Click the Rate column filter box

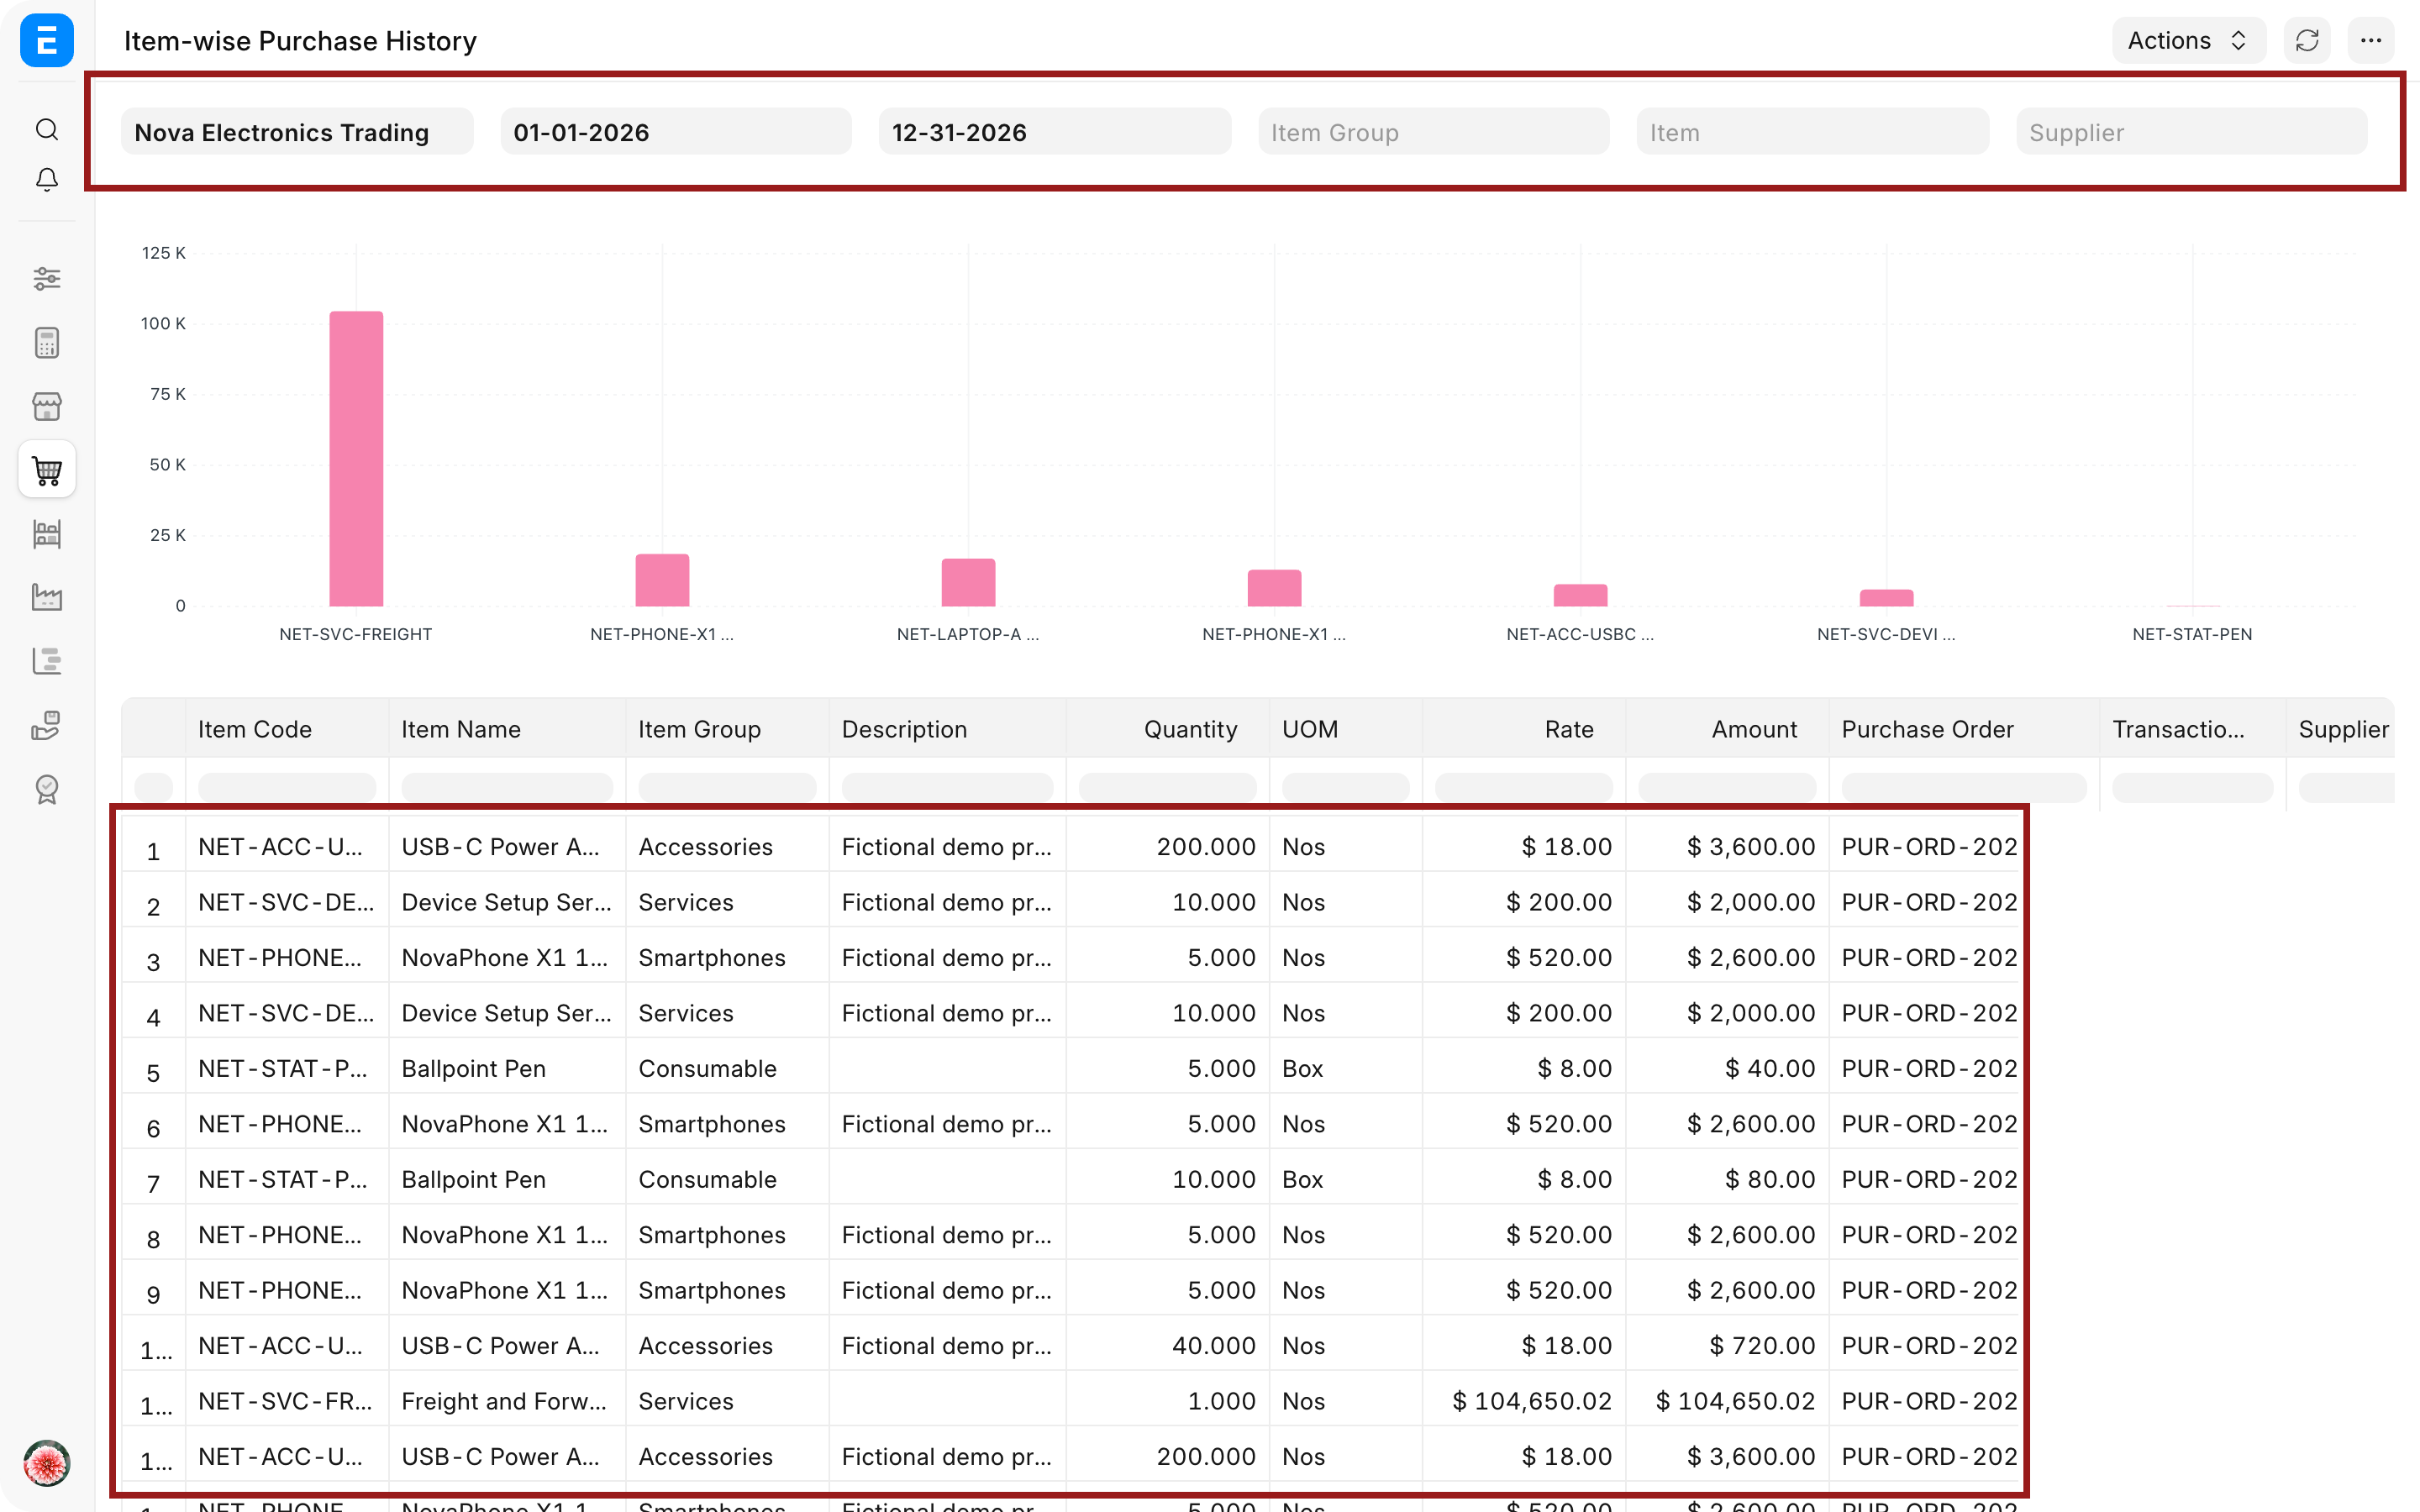point(1524,787)
